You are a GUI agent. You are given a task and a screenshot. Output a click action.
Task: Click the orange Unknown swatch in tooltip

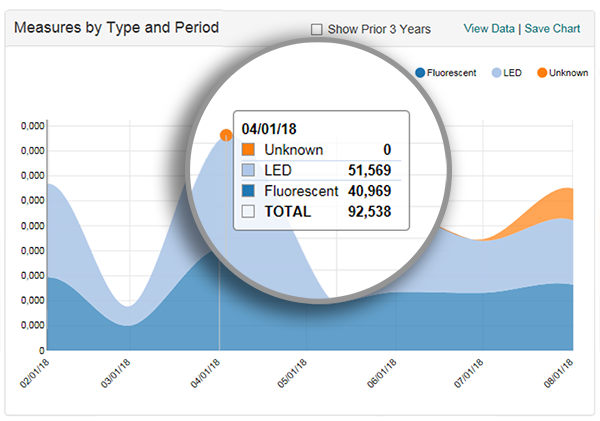coord(248,150)
